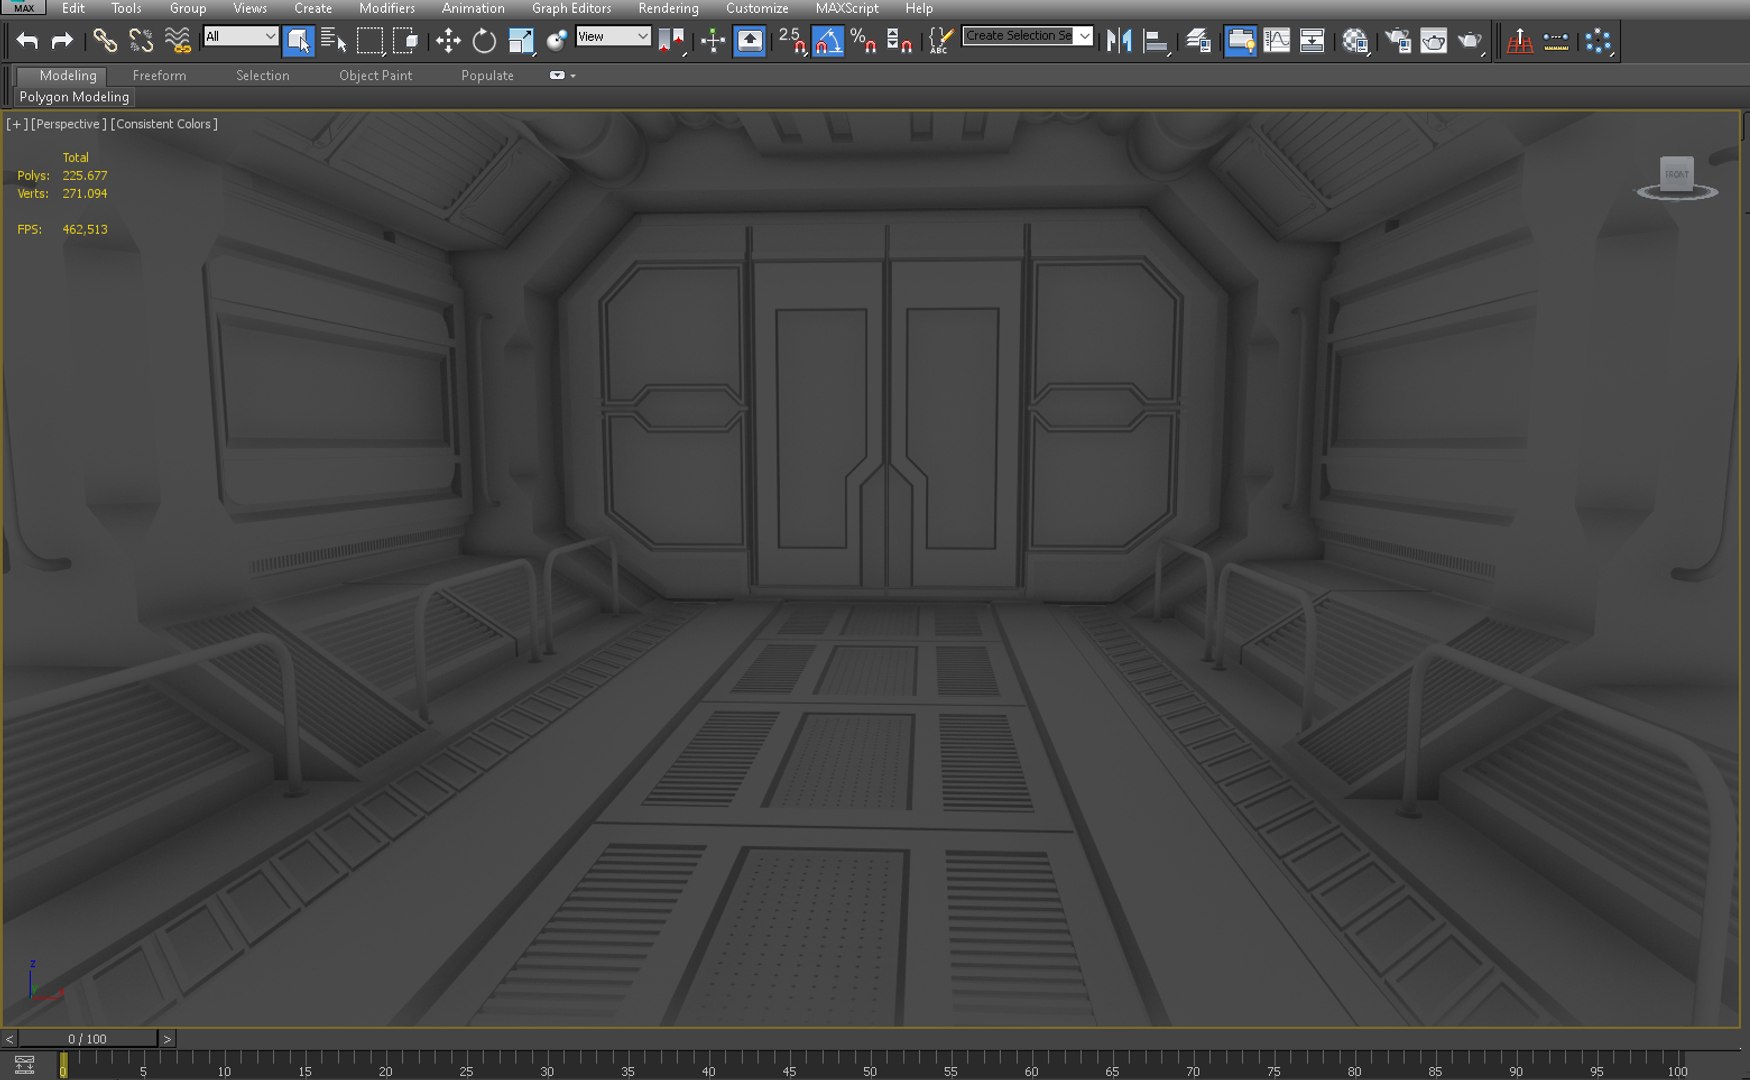Open Consistent Colors shading menu

pyautogui.click(x=164, y=124)
